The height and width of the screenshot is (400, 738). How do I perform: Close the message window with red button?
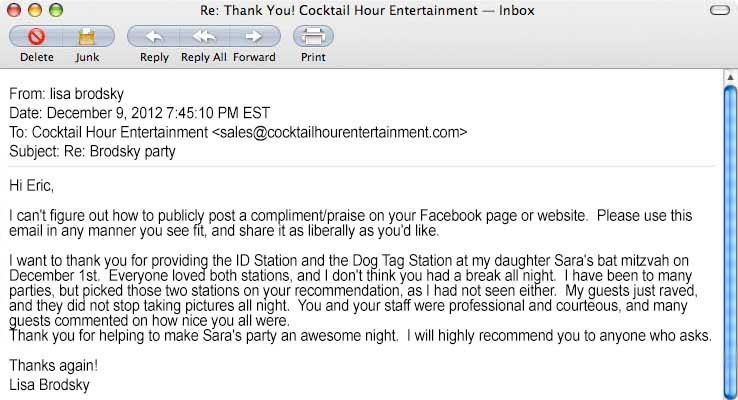pyautogui.click(x=13, y=11)
